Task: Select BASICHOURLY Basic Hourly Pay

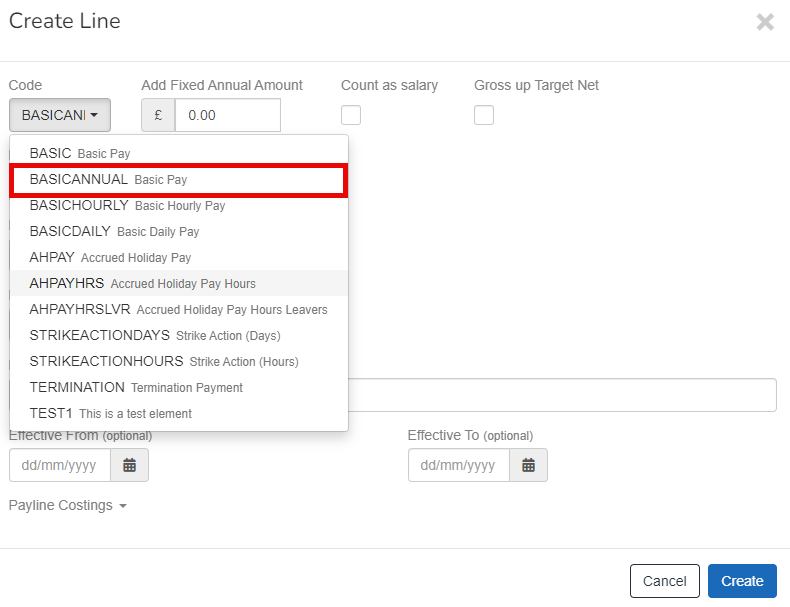Action: 127,206
